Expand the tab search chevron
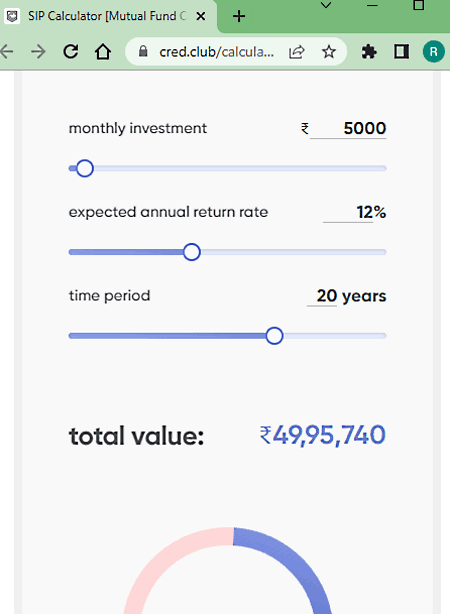 coord(326,5)
